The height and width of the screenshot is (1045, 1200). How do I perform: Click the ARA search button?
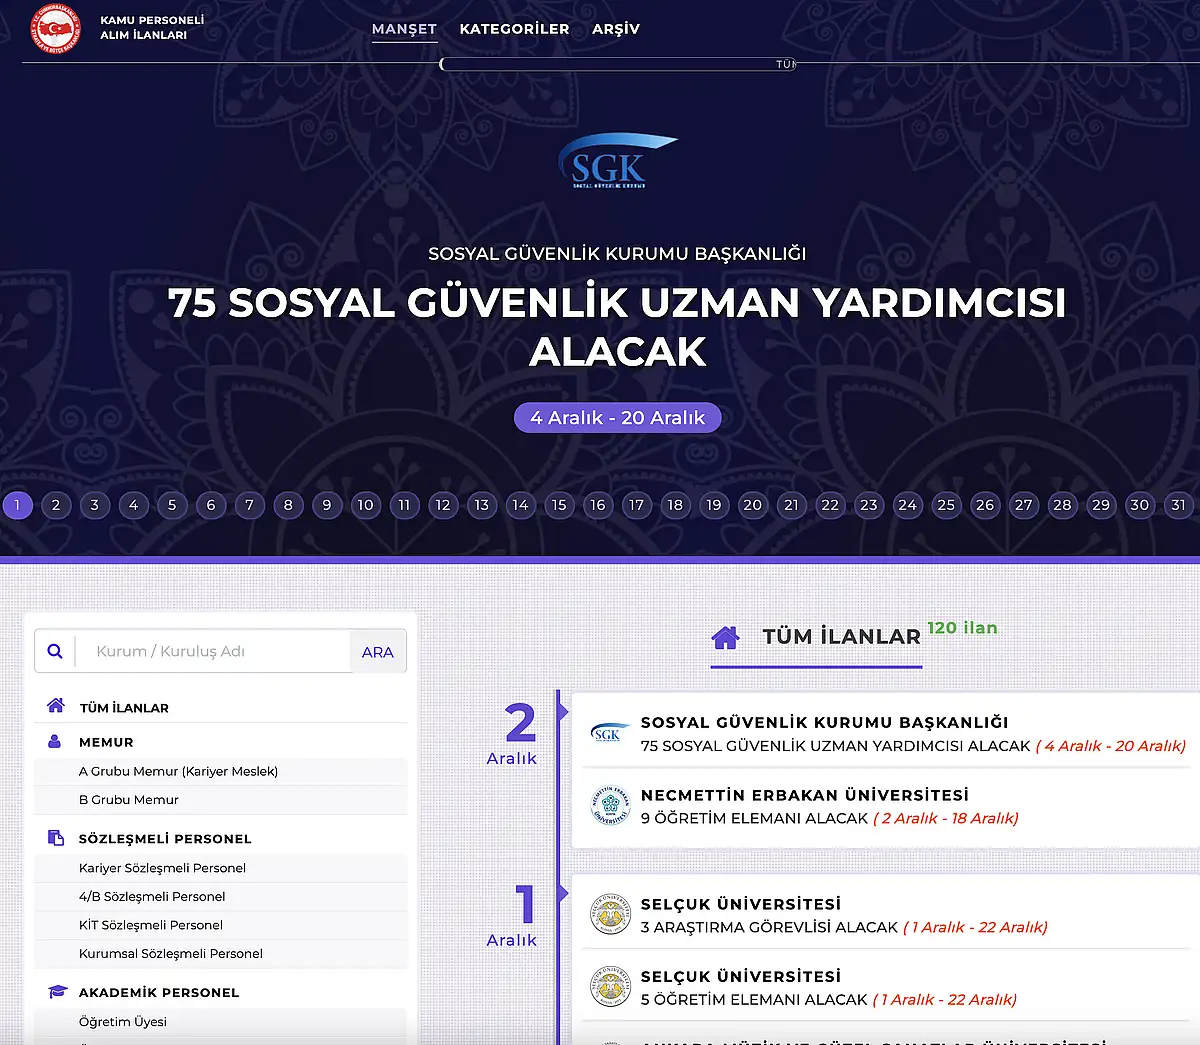coord(378,652)
